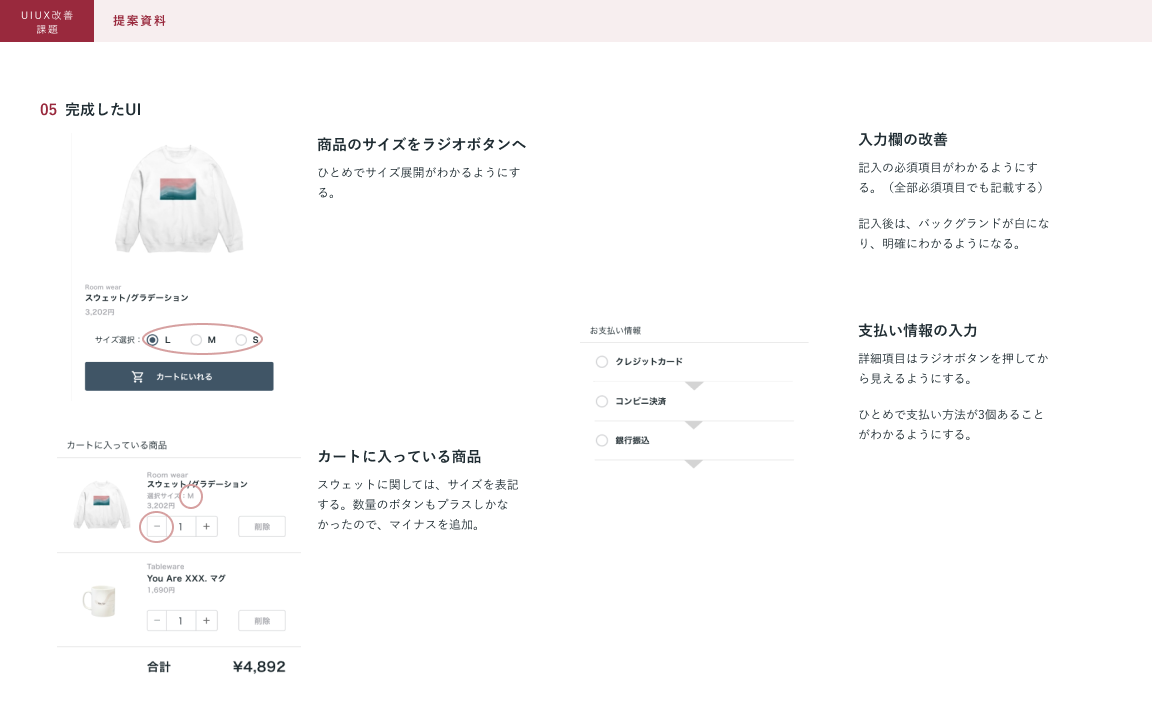This screenshot has width=1152, height=720.
Task: Select size L radio button
Action: [x=153, y=340]
